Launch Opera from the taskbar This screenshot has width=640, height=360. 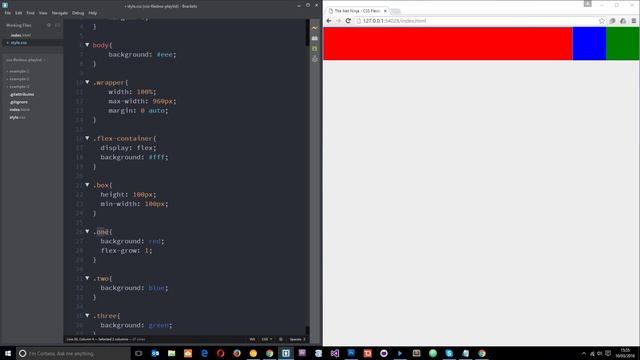pos(220,353)
